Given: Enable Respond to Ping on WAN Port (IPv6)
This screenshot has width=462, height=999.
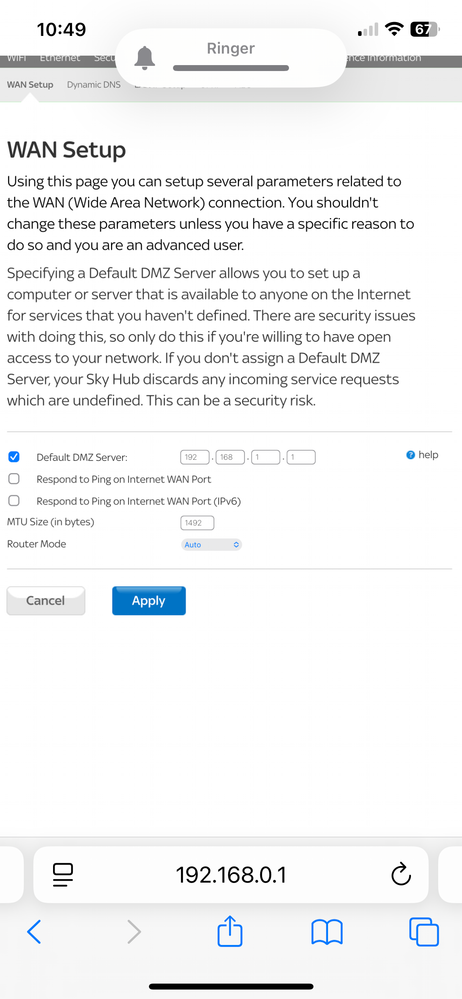Looking at the screenshot, I should point(13,500).
